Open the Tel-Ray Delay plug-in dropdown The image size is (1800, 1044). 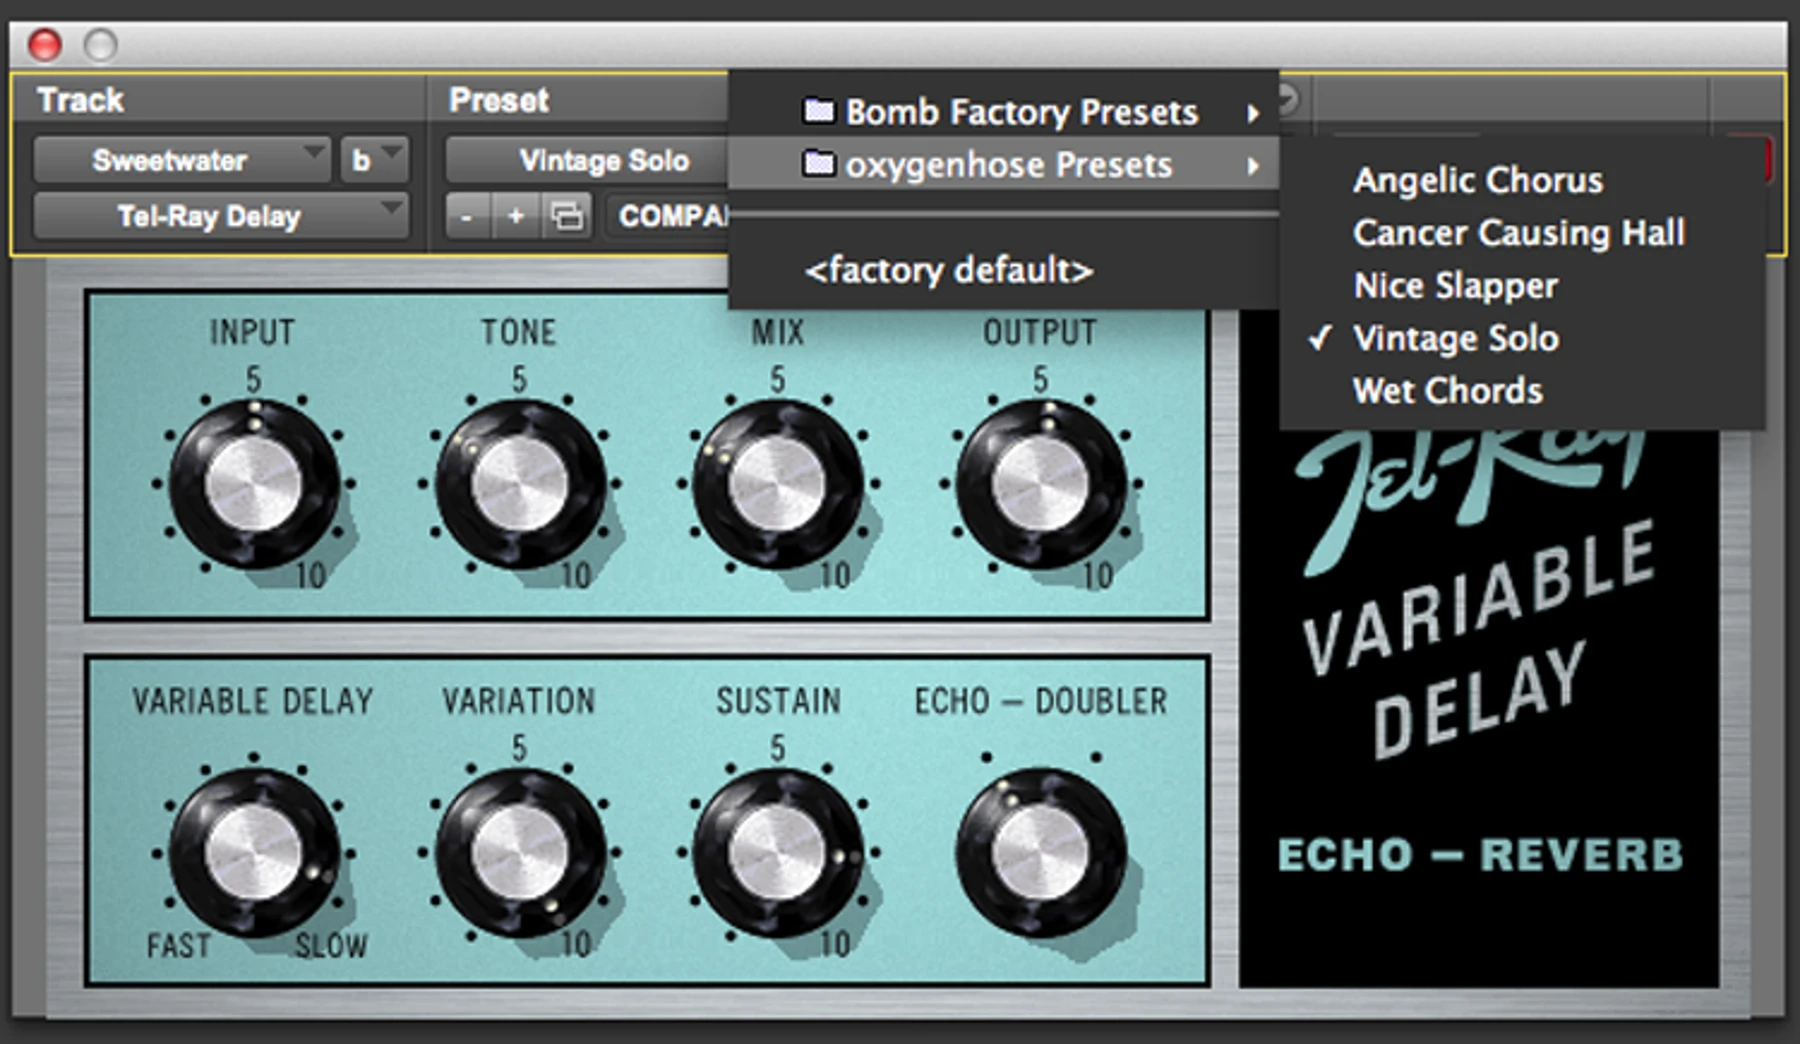[x=221, y=216]
